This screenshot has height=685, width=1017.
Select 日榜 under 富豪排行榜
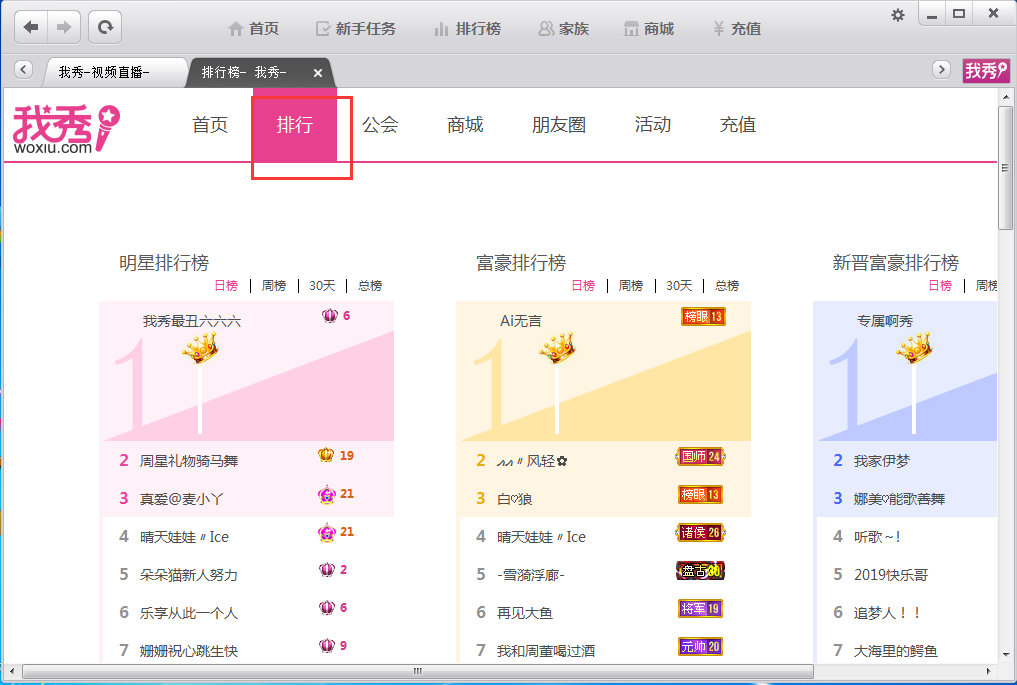pyautogui.click(x=583, y=285)
